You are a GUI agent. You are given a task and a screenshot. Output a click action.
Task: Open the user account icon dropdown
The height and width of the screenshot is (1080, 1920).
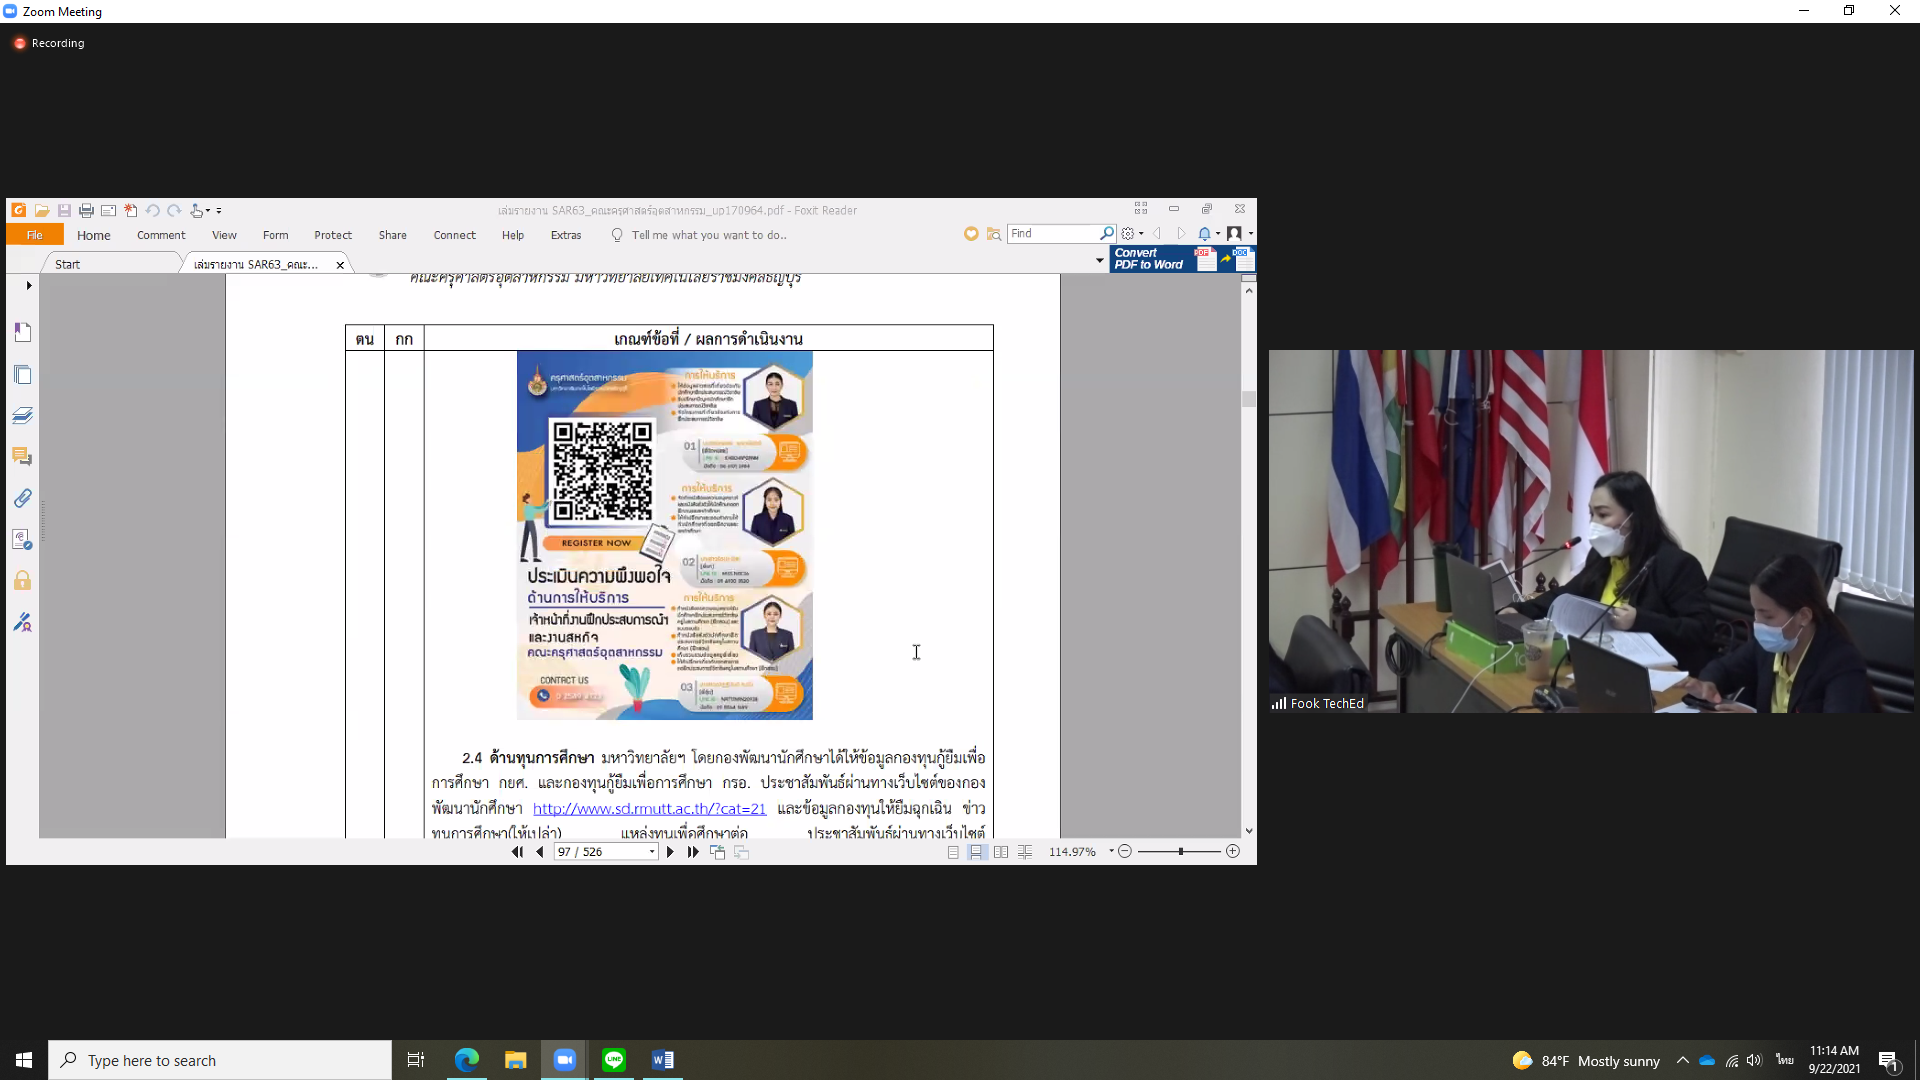(x=1240, y=234)
